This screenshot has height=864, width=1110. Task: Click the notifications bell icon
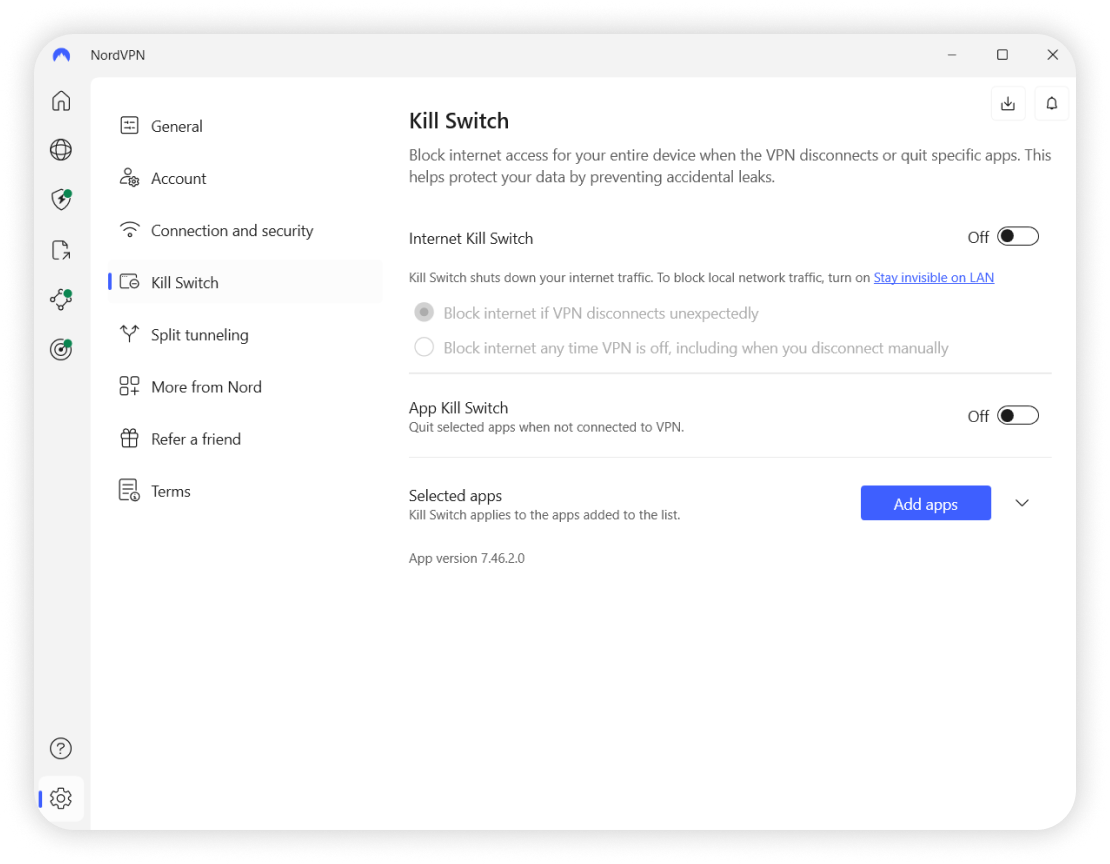[x=1052, y=104]
